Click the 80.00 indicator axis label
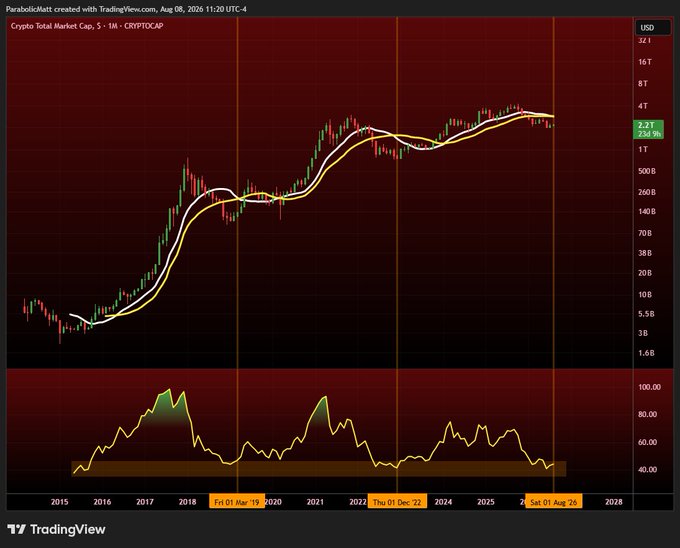 647,414
